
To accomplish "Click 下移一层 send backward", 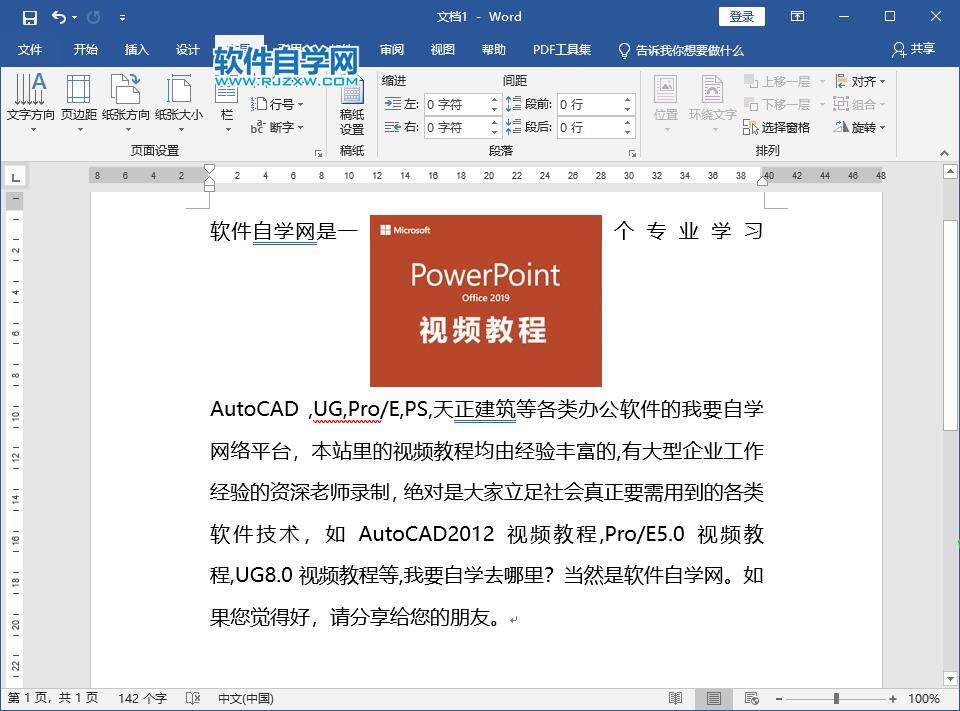I will pos(778,105).
